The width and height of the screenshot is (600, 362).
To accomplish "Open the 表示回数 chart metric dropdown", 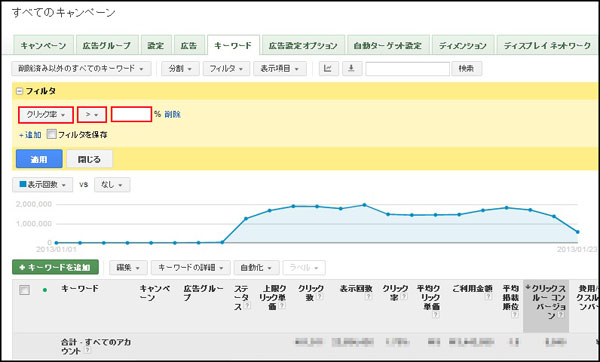I will tap(42, 185).
